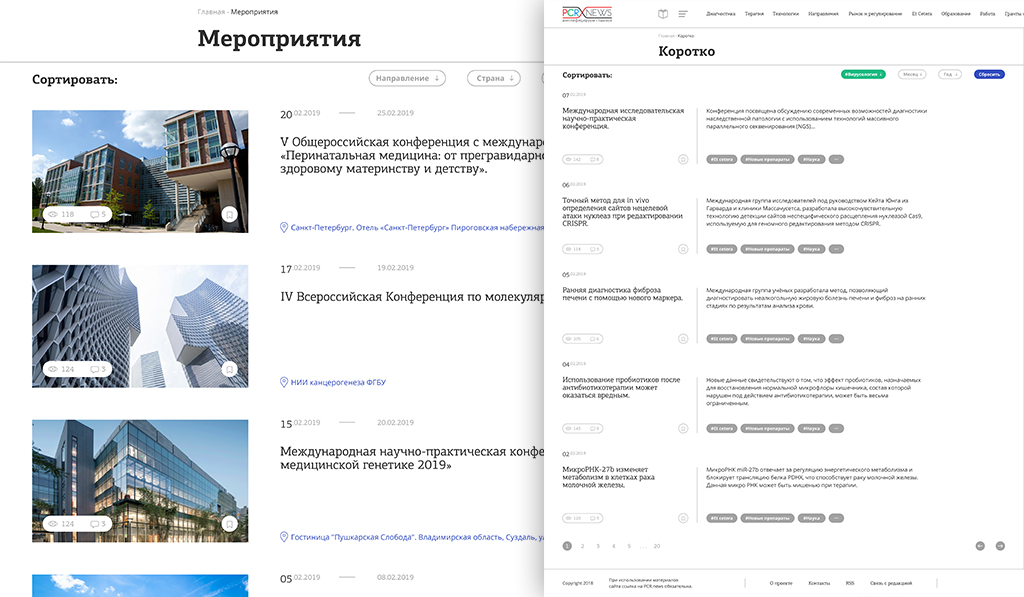Bookmark the фиброза печени news item
This screenshot has width=1024, height=597.
click(683, 338)
